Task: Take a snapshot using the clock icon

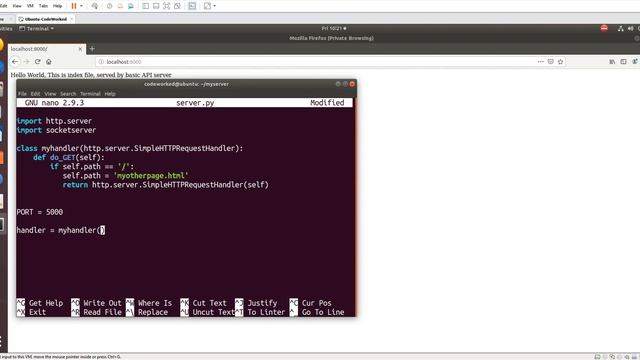Action: [109, 6]
